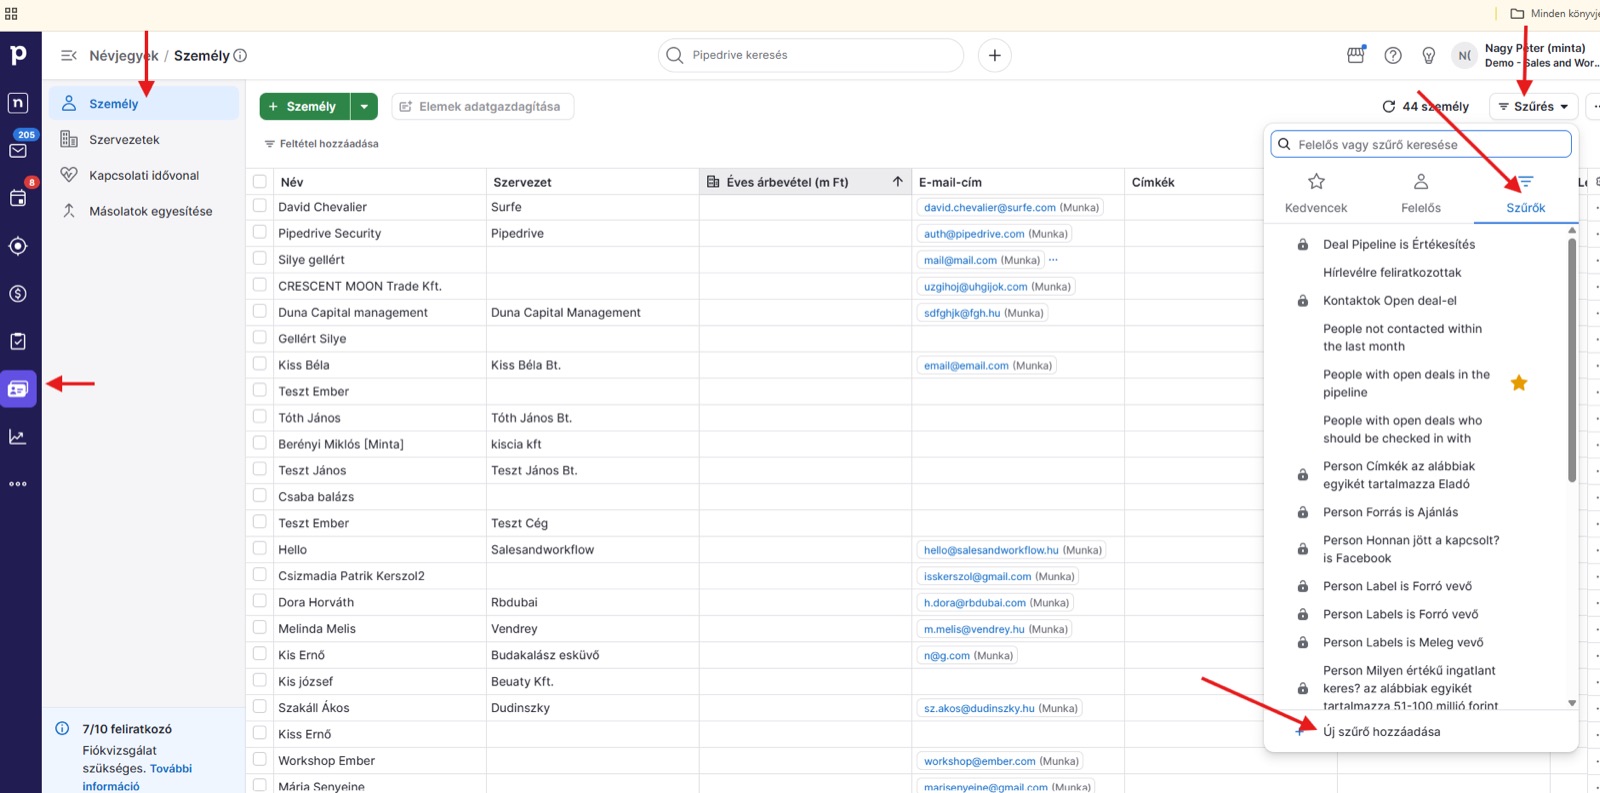Check the box for Melinda Melis
Viewport: 1600px width, 793px height.
[x=260, y=627]
